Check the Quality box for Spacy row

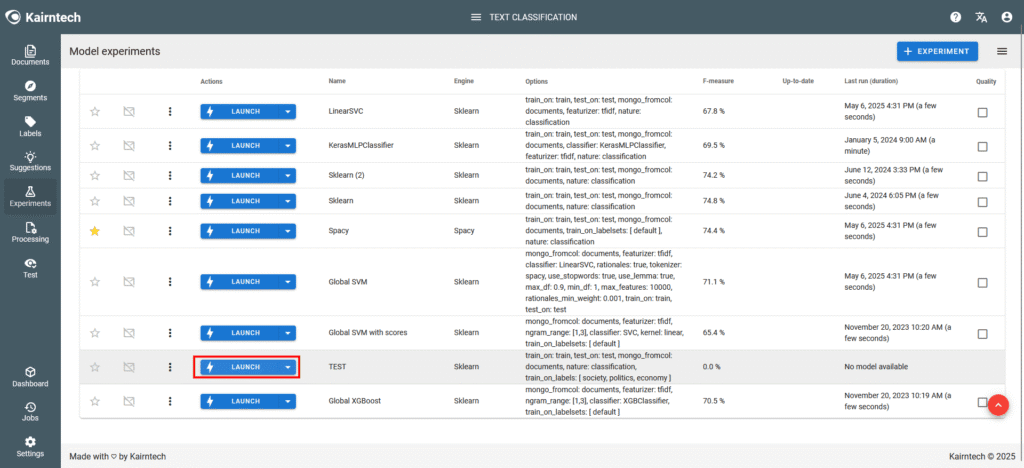[x=982, y=232]
